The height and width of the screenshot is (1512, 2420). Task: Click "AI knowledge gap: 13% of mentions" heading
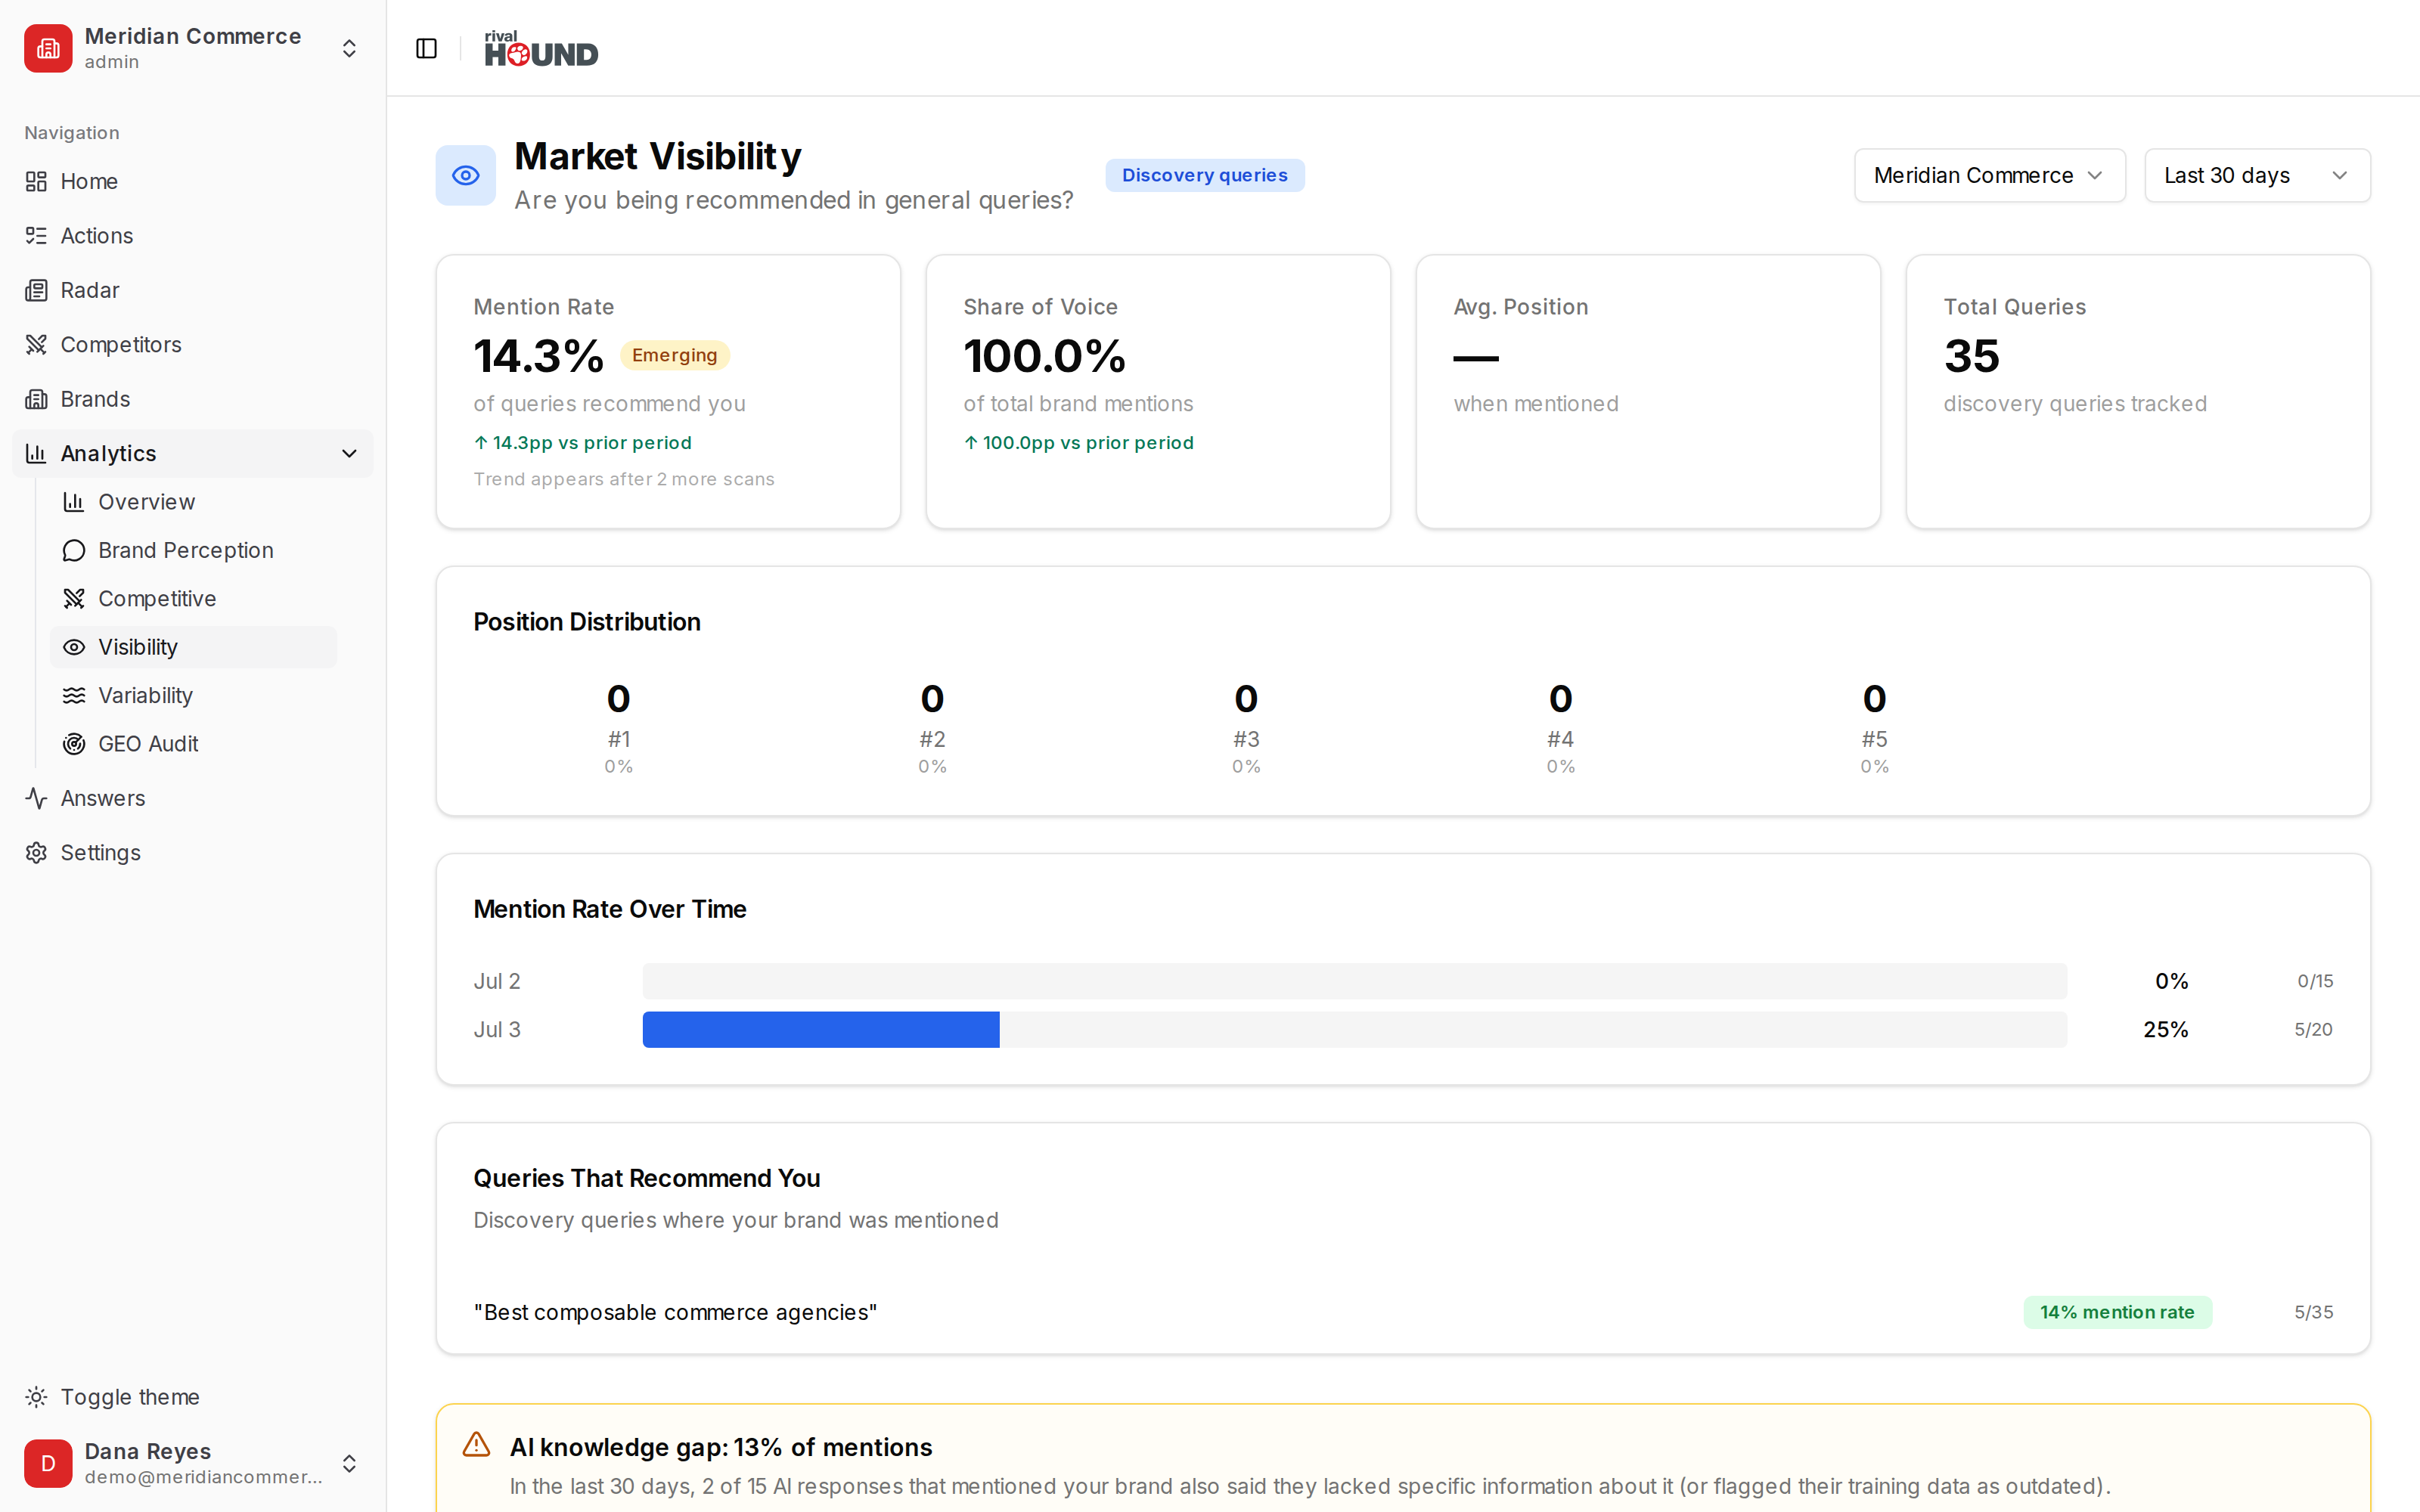click(x=721, y=1447)
